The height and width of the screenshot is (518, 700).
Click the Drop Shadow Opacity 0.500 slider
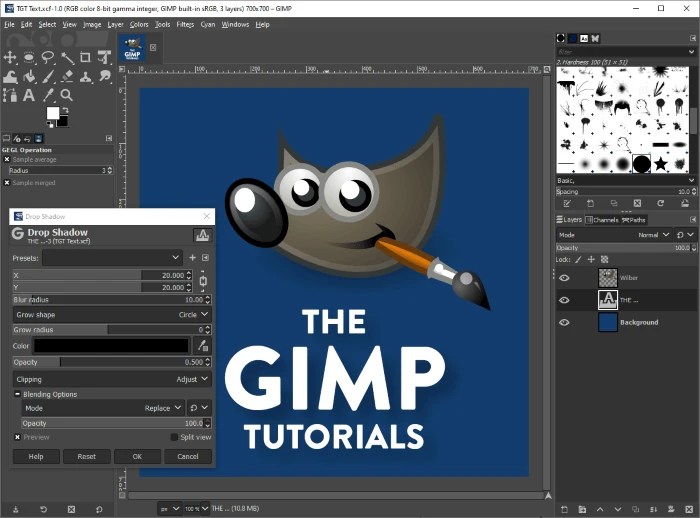click(x=112, y=362)
